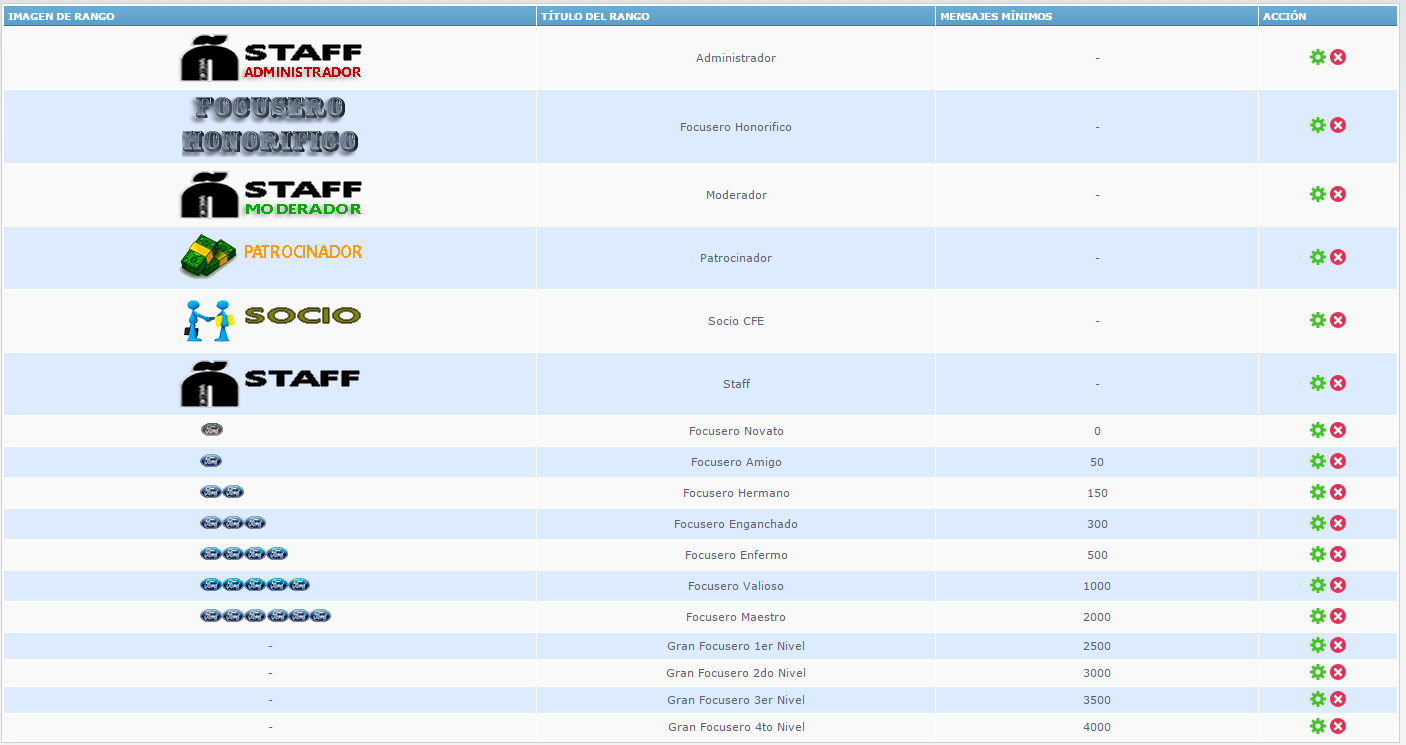Viewport: 1406px width, 745px height.
Task: Click red delete icon for Staff rank
Action: 1338,383
